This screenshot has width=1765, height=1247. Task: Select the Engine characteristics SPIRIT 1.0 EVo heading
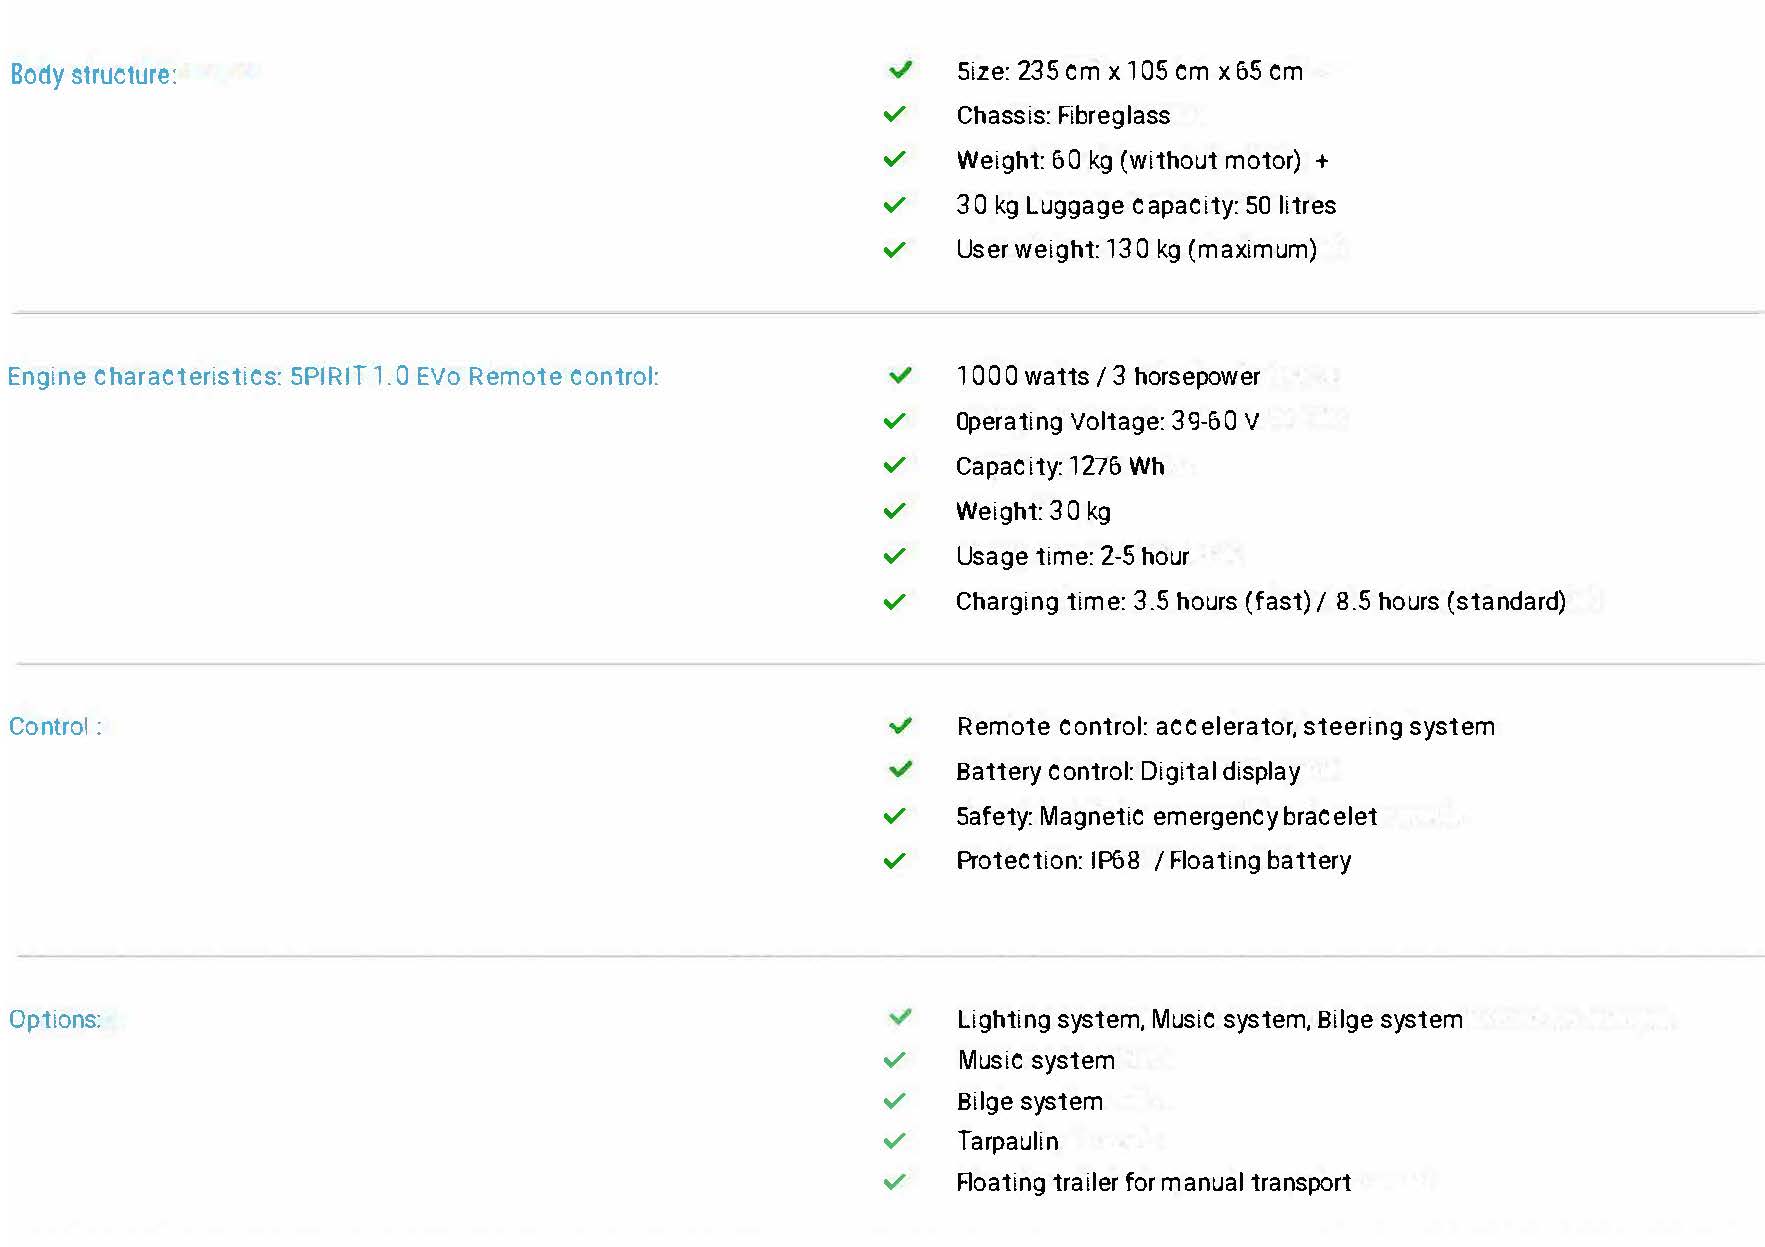(x=333, y=376)
